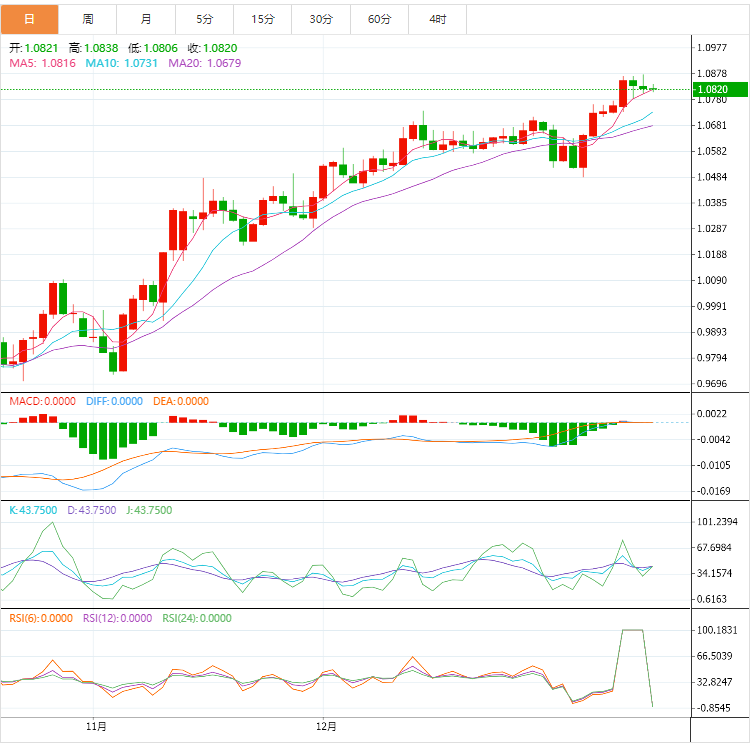Click the K:43.7500 label in KDJ panel
Viewport: 755px width, 746px height.
(x=33, y=510)
